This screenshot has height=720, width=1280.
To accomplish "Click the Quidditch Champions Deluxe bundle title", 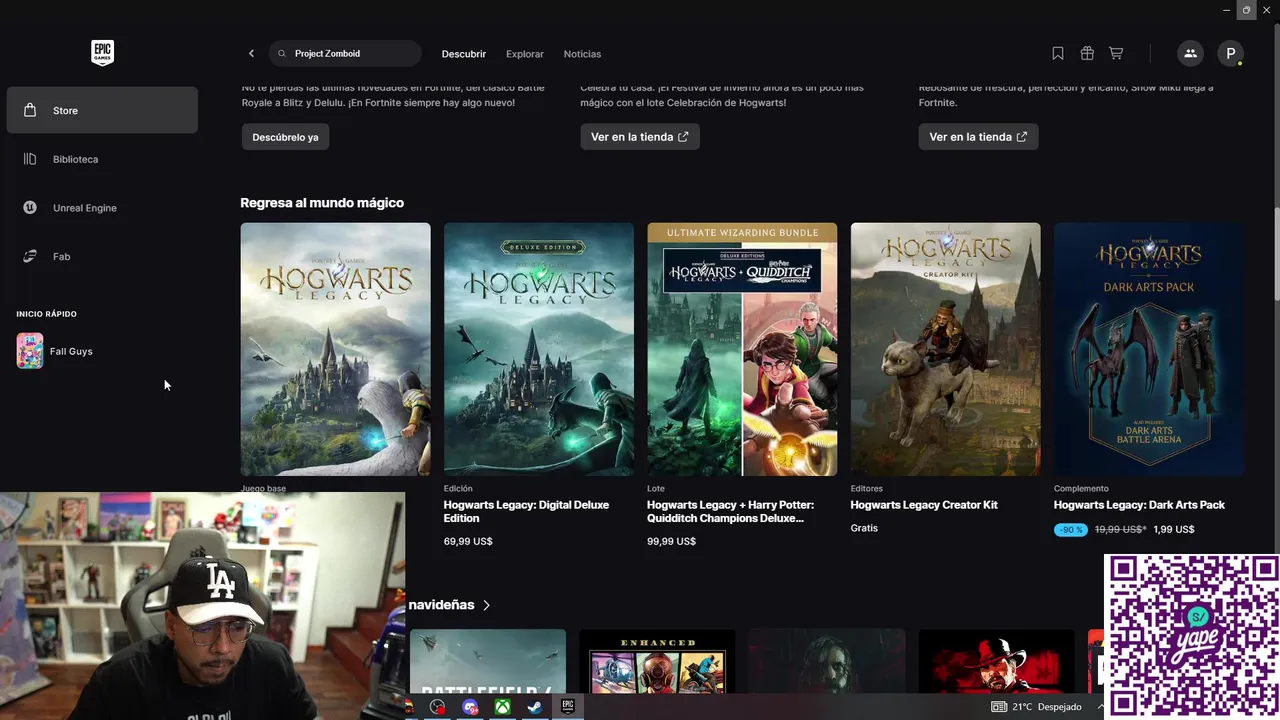I will click(730, 511).
